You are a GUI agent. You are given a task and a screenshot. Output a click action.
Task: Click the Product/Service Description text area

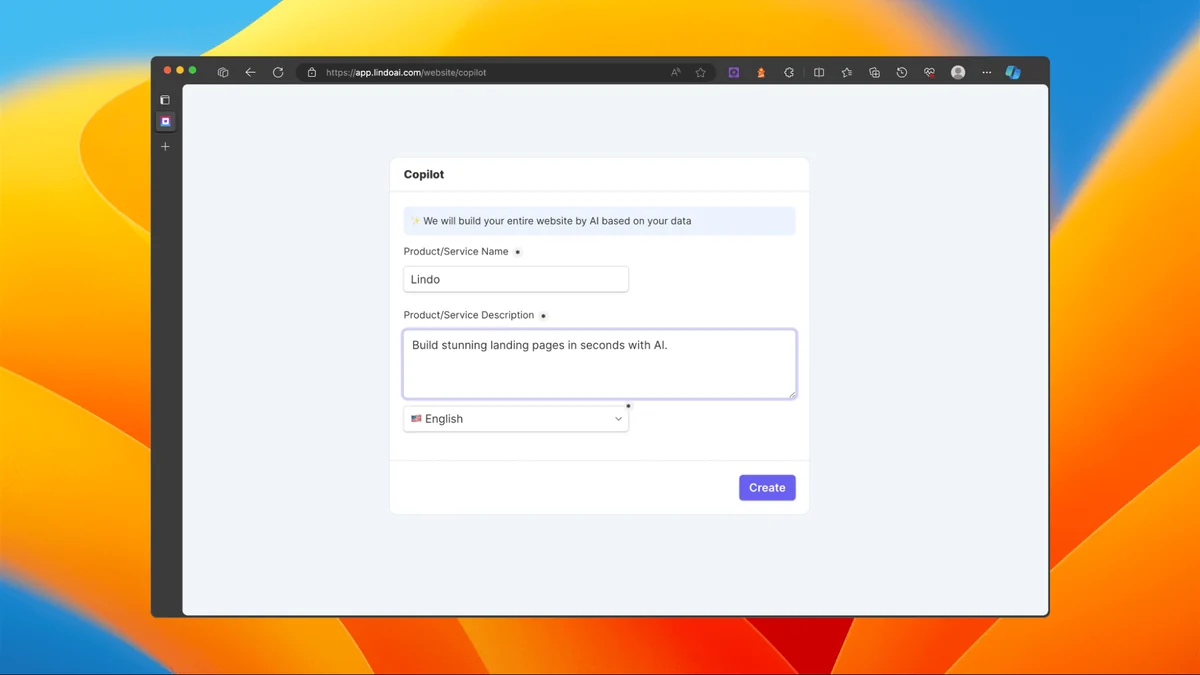pyautogui.click(x=600, y=364)
